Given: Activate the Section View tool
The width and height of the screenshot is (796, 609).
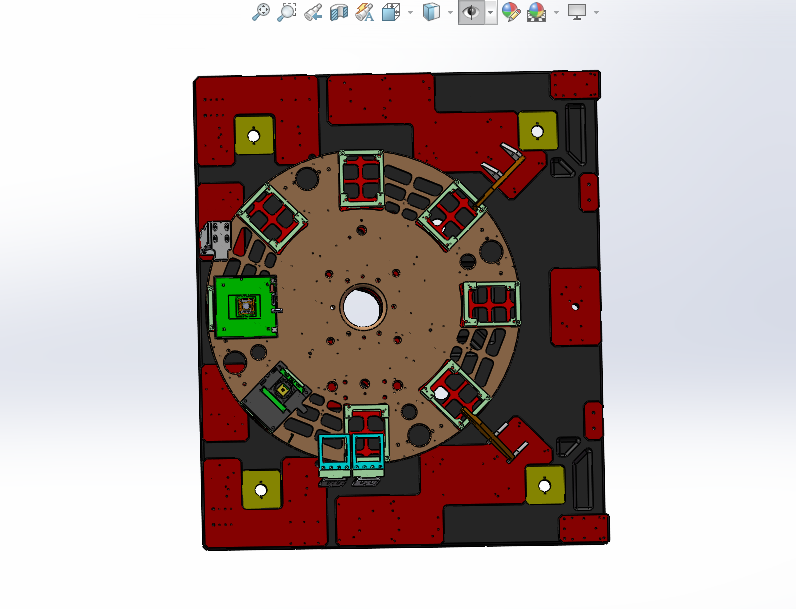Looking at the screenshot, I should [x=339, y=12].
